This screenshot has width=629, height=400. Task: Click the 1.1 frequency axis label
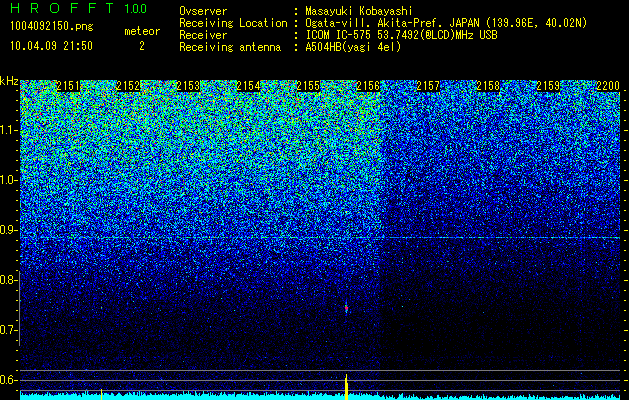pyautogui.click(x=8, y=130)
